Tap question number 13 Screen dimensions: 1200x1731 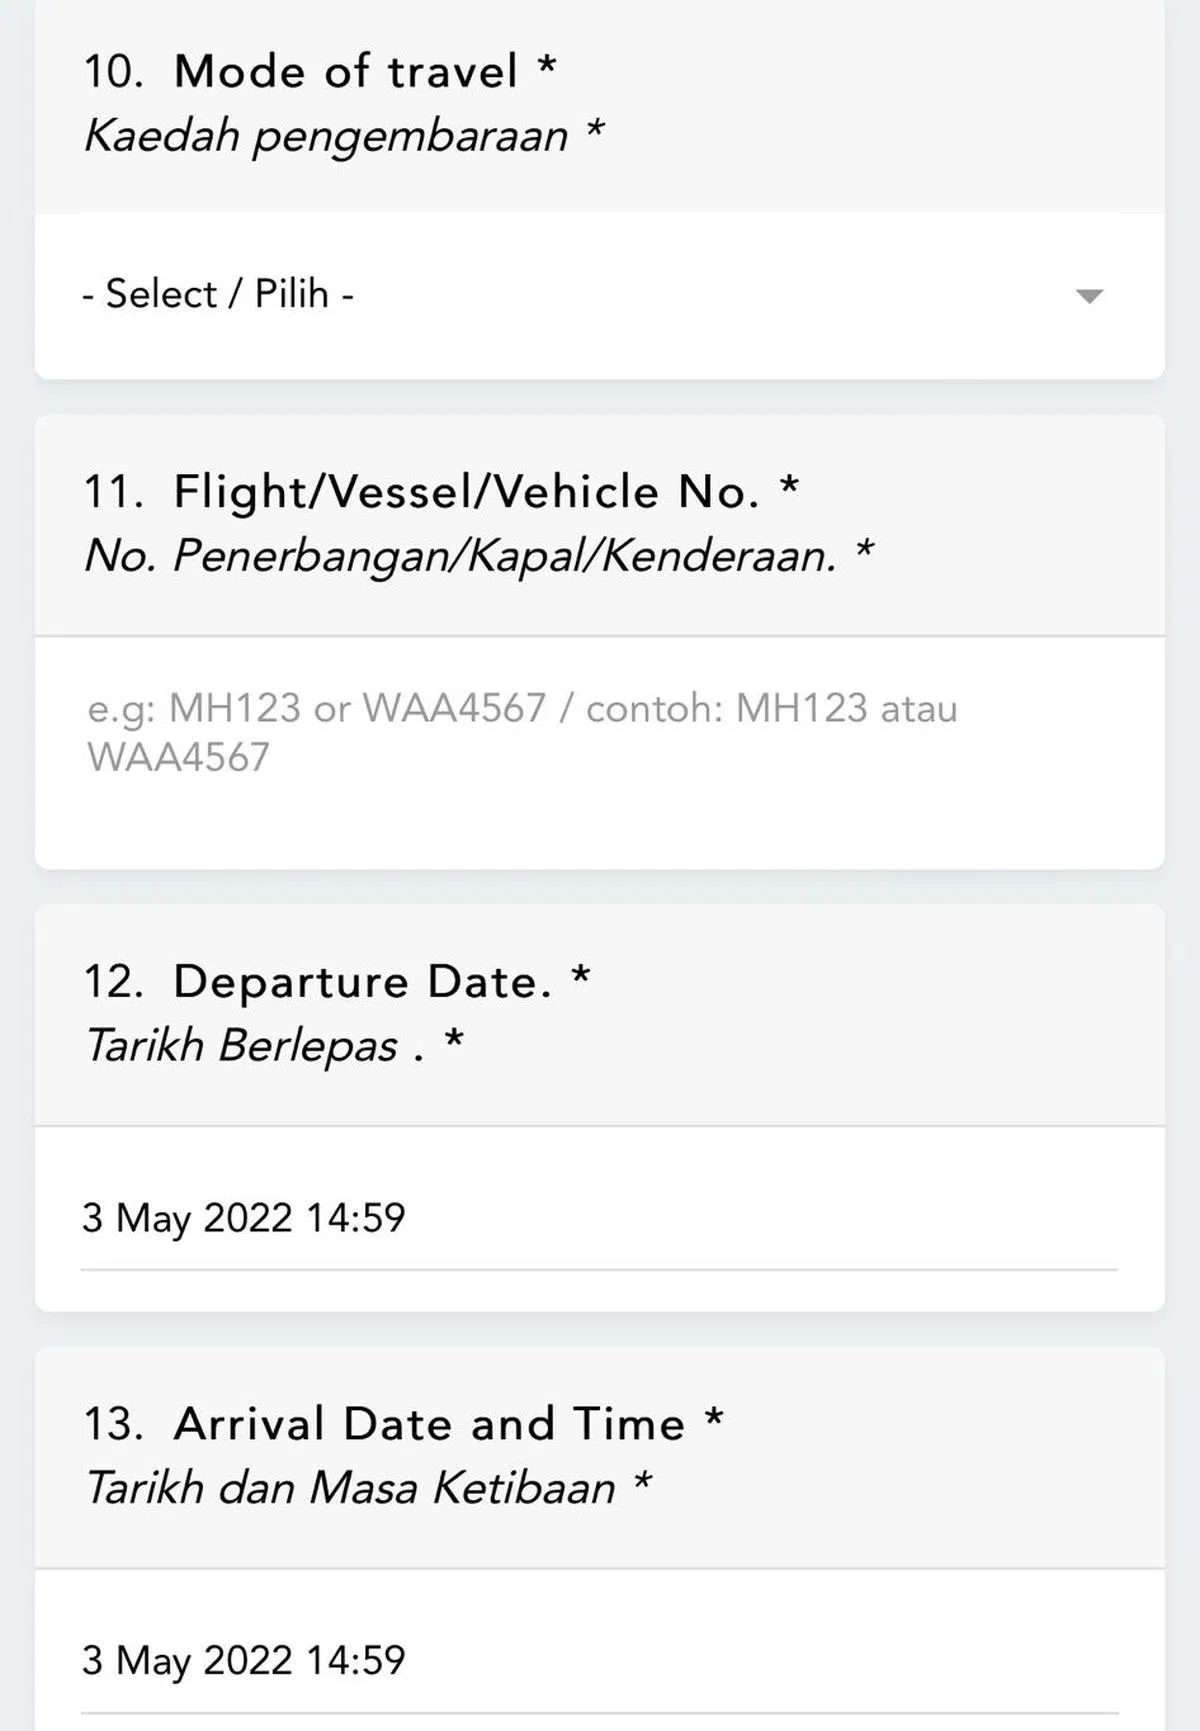coord(113,1424)
